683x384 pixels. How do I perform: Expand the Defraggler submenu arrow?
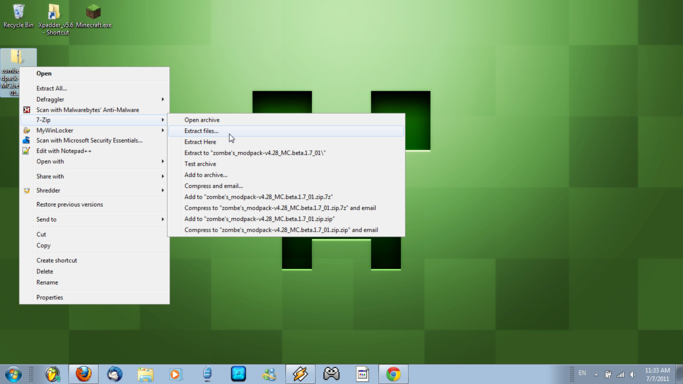[162, 99]
